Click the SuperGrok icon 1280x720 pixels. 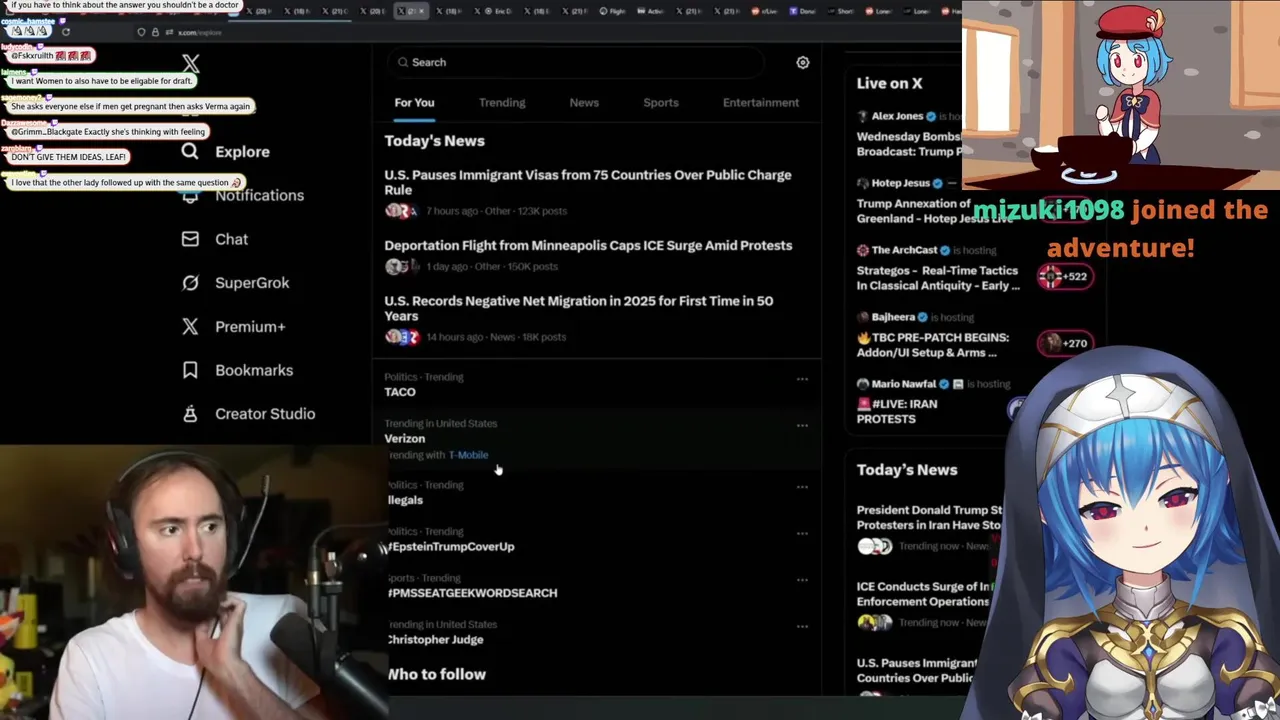(190, 283)
